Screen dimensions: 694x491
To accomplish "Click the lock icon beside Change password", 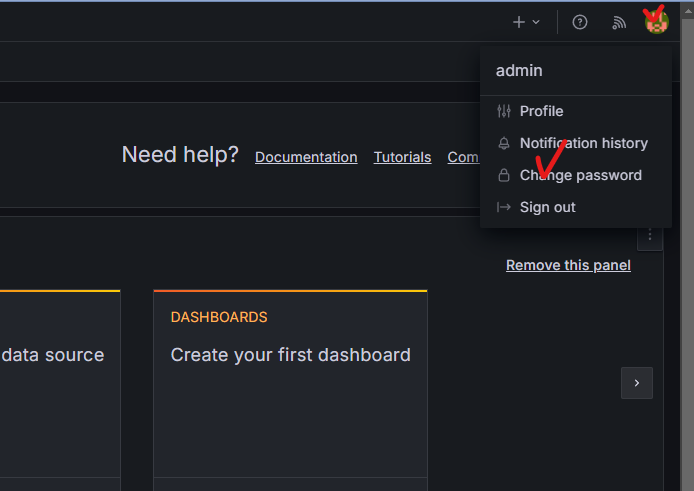I will (504, 175).
